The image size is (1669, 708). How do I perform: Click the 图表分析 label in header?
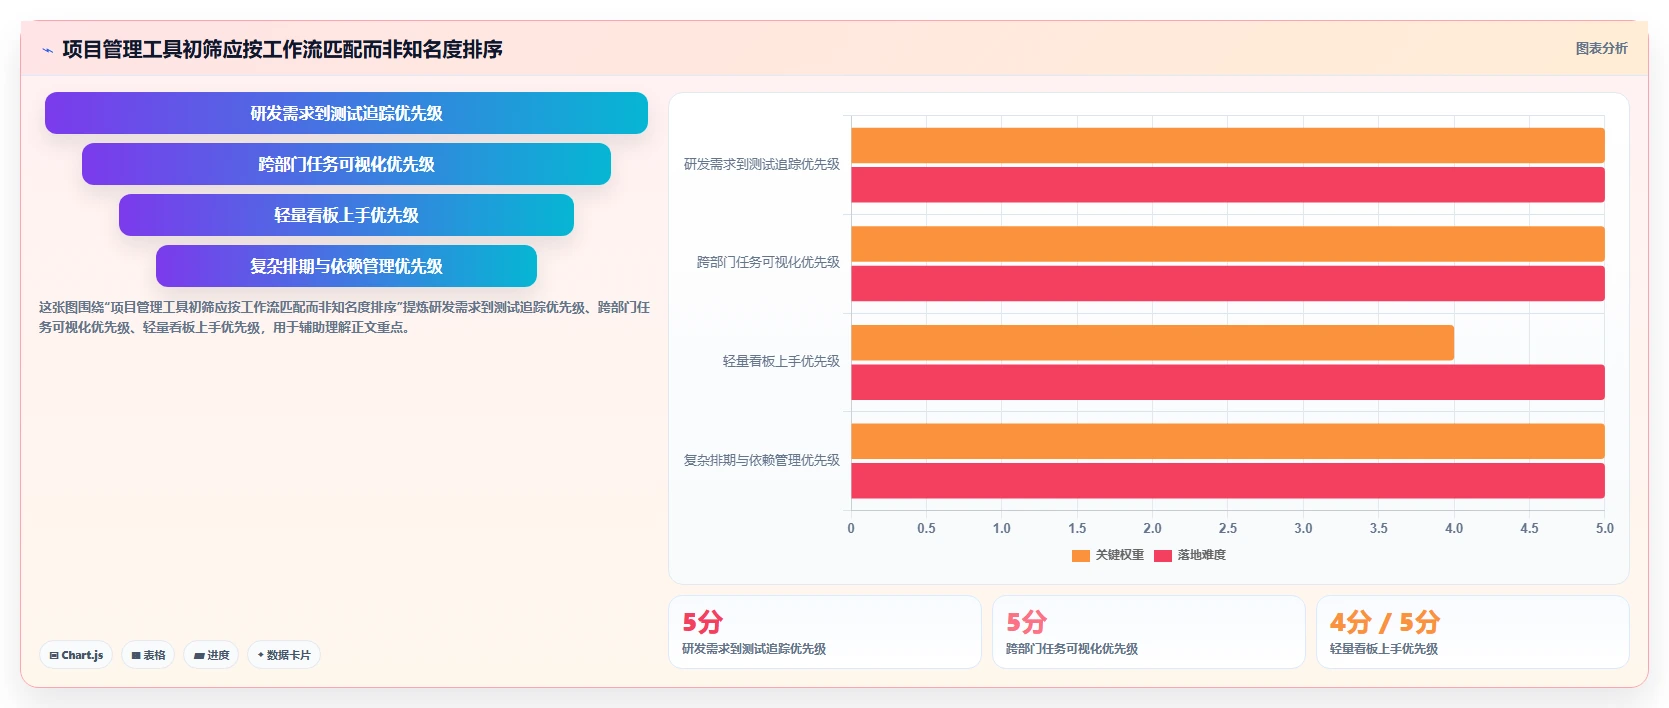[x=1601, y=48]
